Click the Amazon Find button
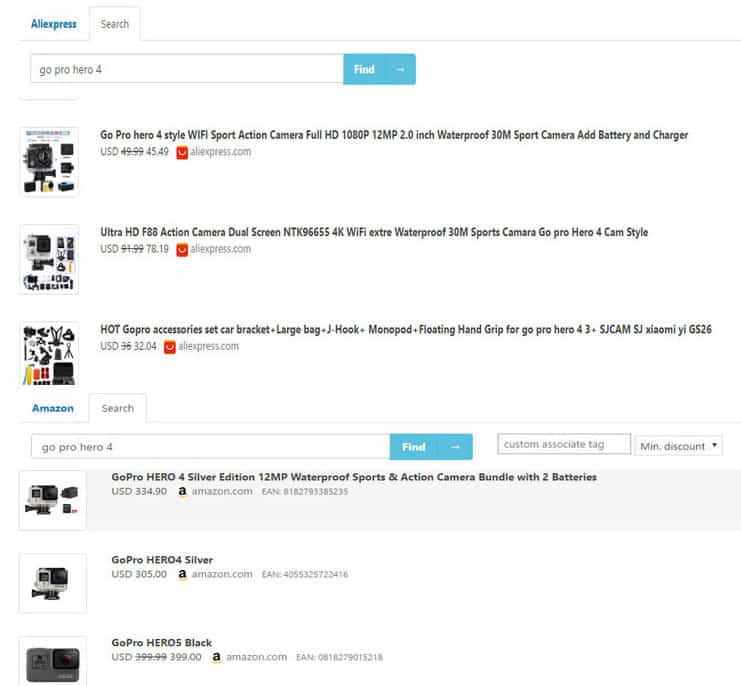Viewport: 741px width, 686px height. 431,446
